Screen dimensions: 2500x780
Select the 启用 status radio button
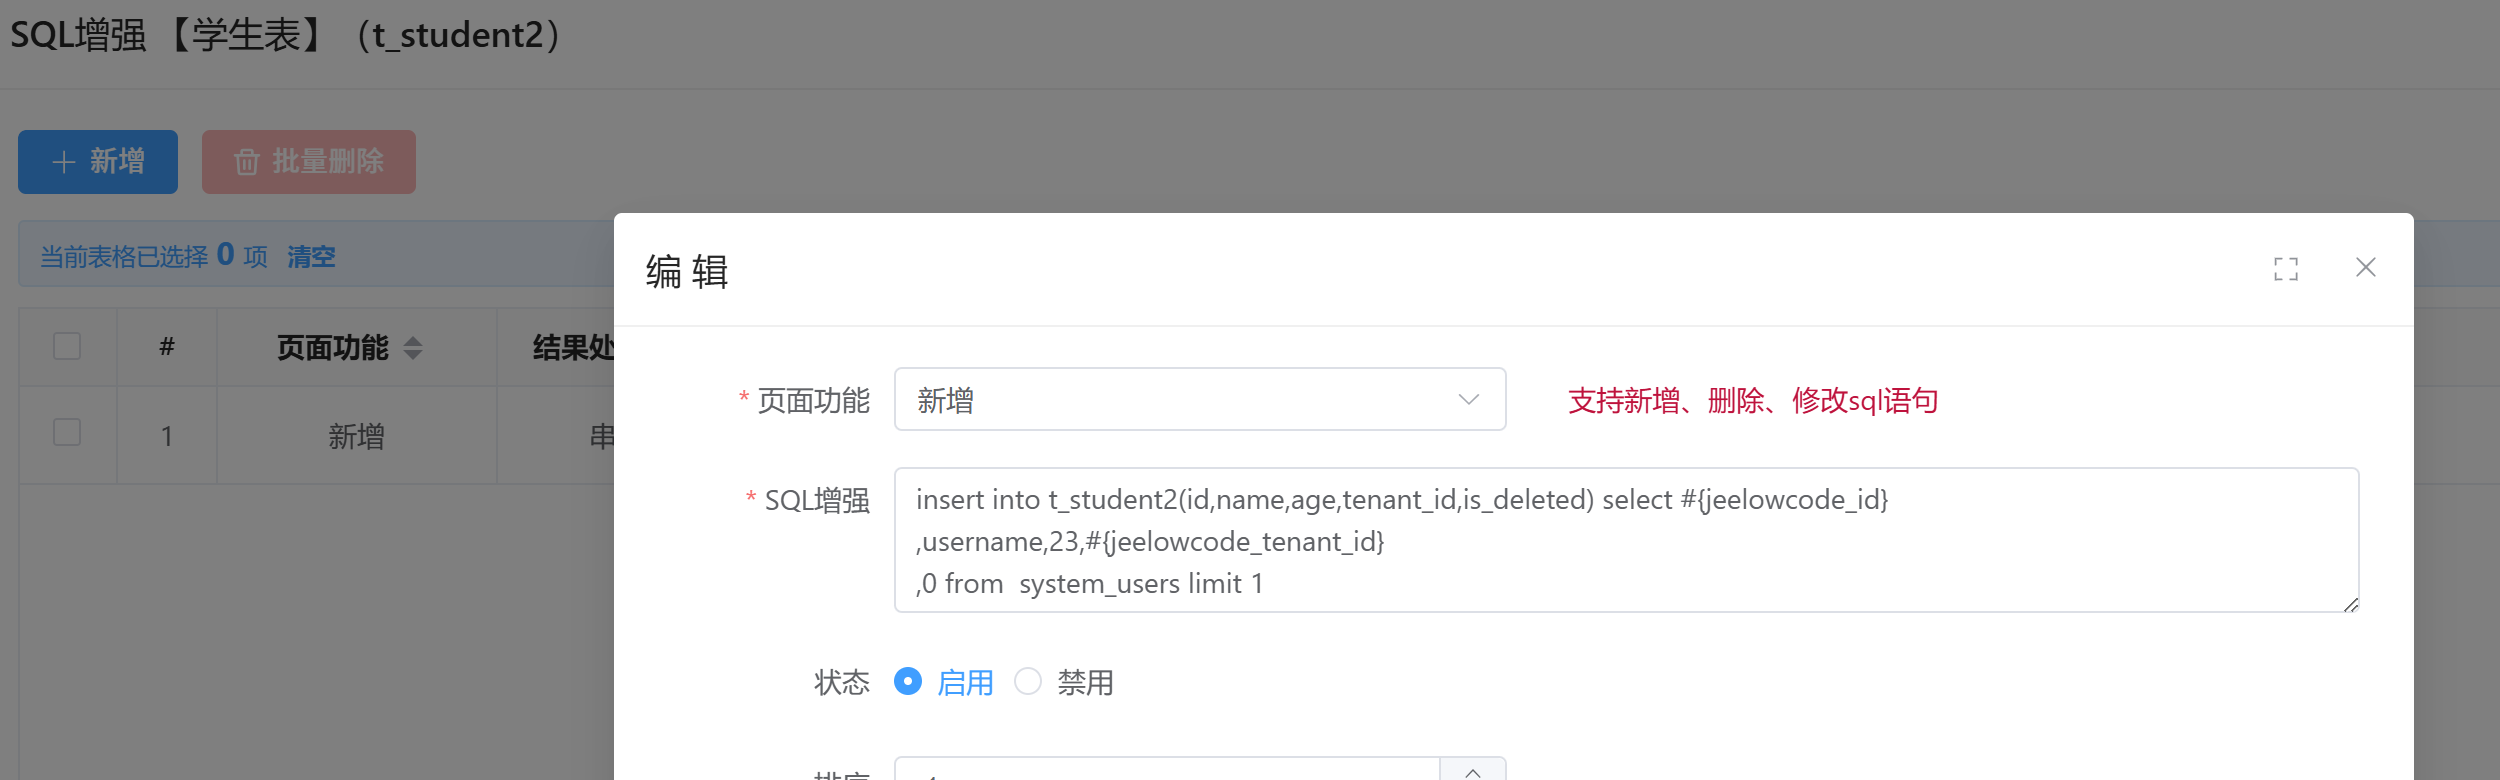(908, 682)
